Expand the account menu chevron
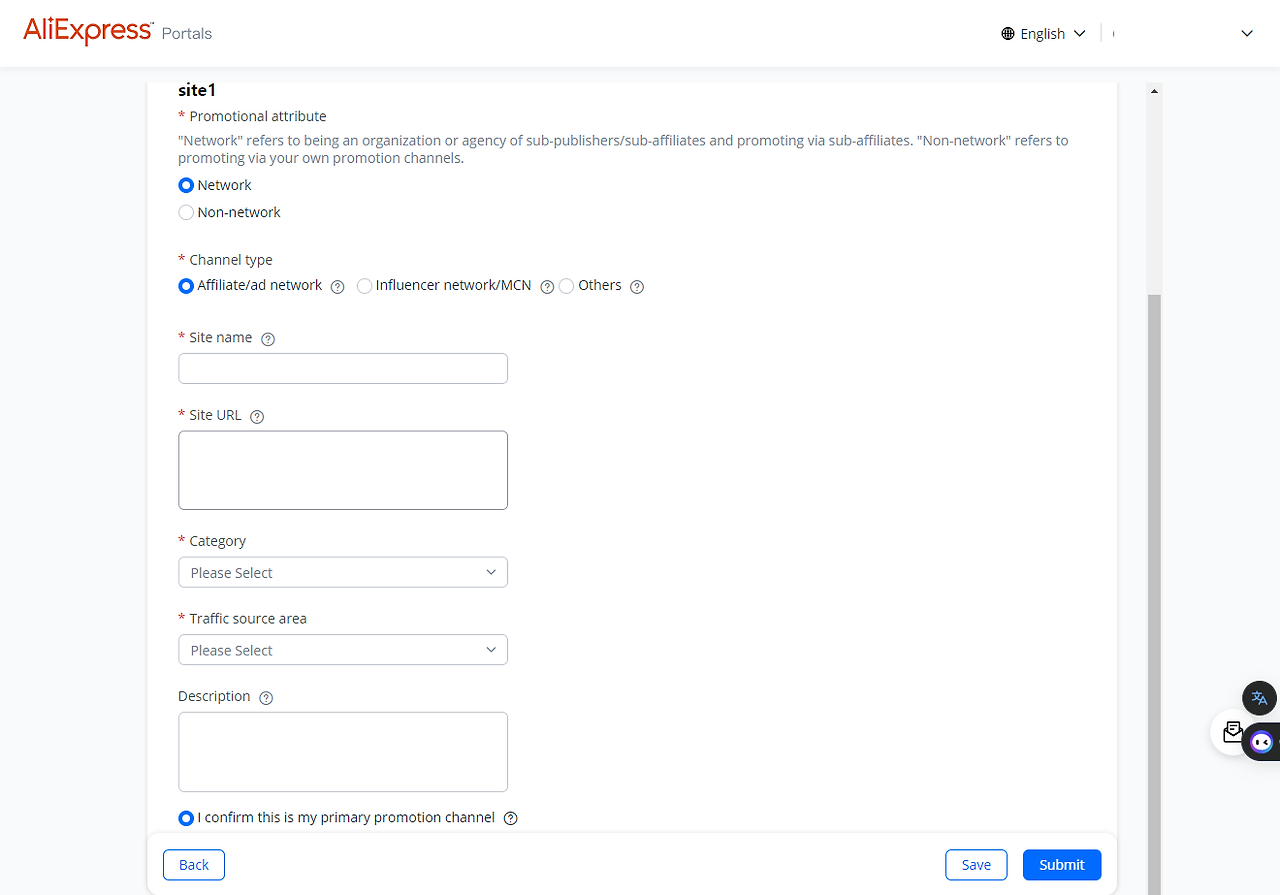 [1247, 34]
